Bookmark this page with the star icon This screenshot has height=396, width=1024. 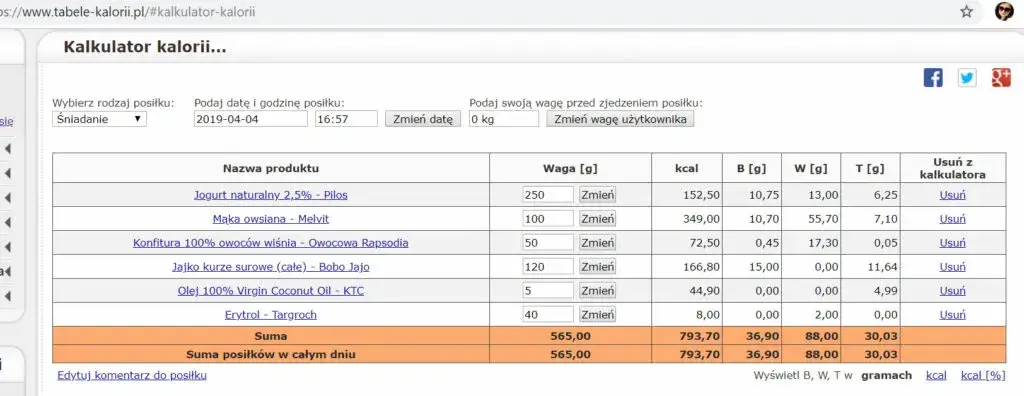967,12
